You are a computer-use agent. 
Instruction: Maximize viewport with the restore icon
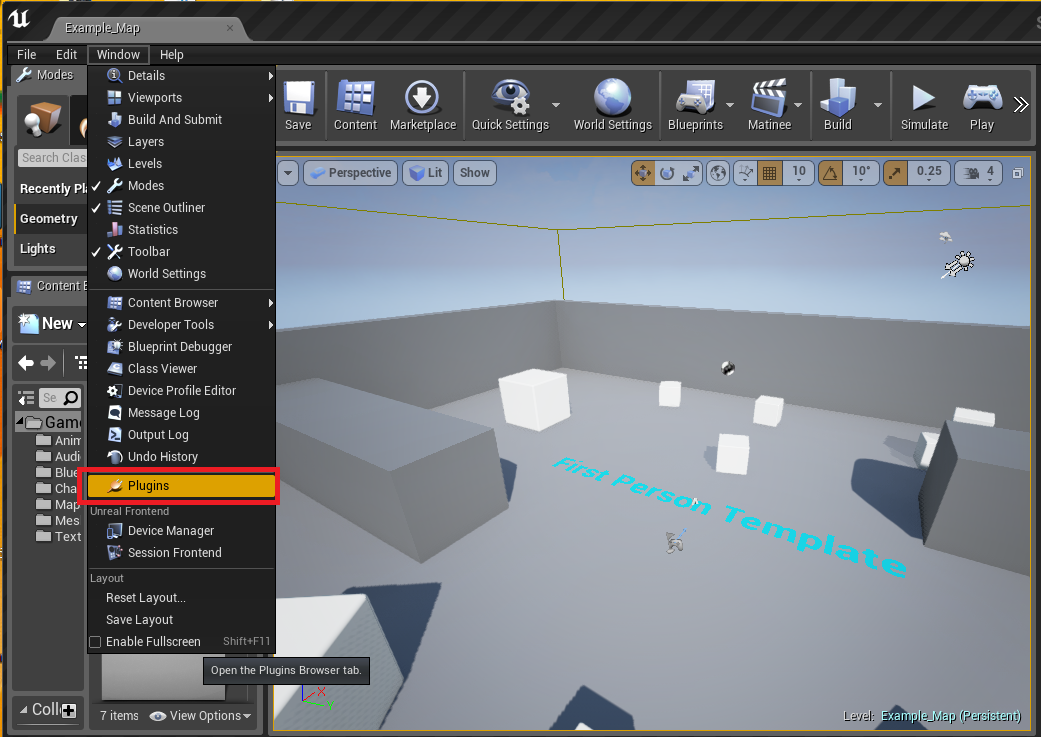pyautogui.click(x=1017, y=173)
